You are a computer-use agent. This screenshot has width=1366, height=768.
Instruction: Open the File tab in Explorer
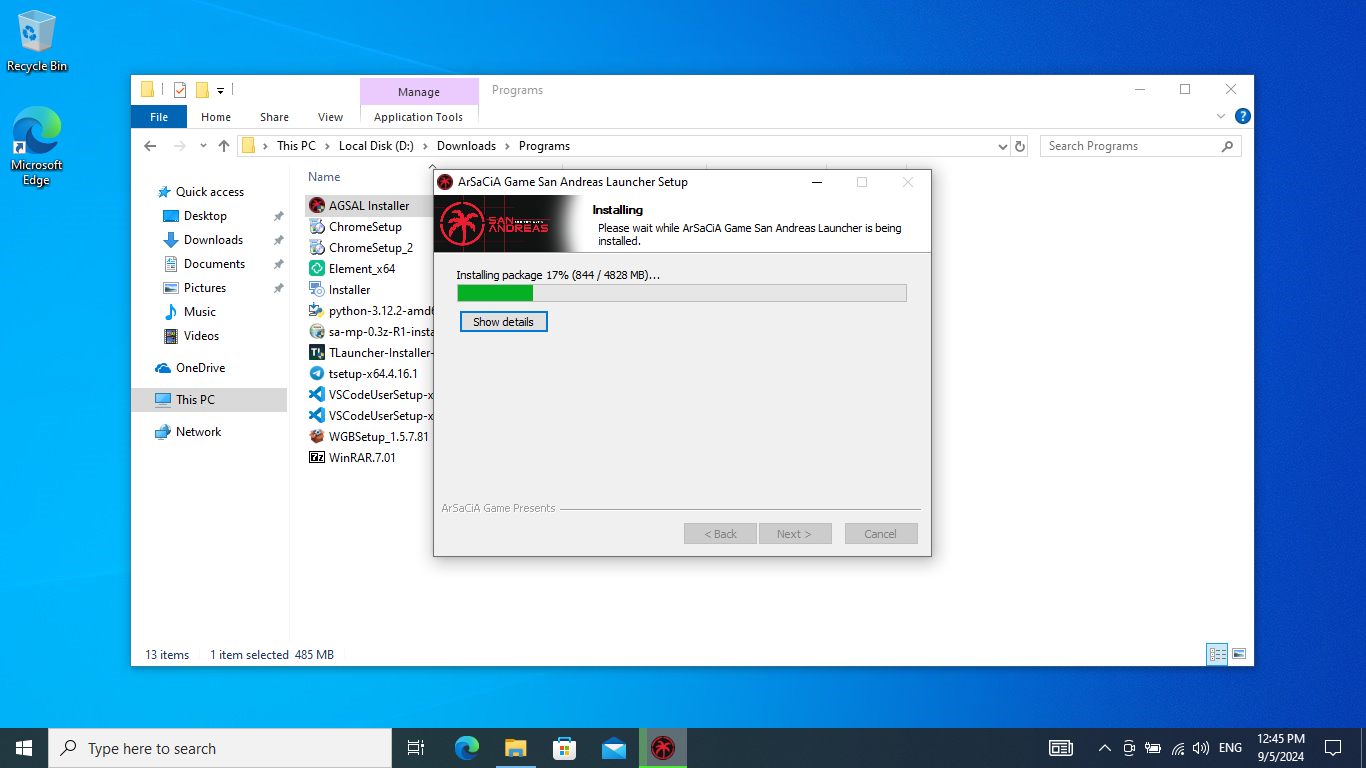click(x=159, y=117)
